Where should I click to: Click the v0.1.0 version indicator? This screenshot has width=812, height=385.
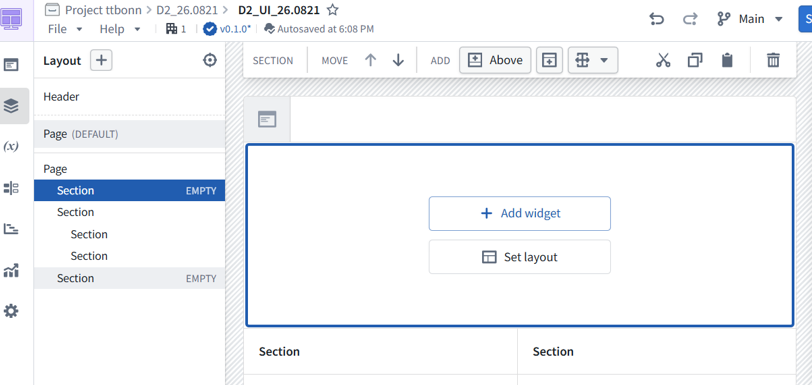227,29
